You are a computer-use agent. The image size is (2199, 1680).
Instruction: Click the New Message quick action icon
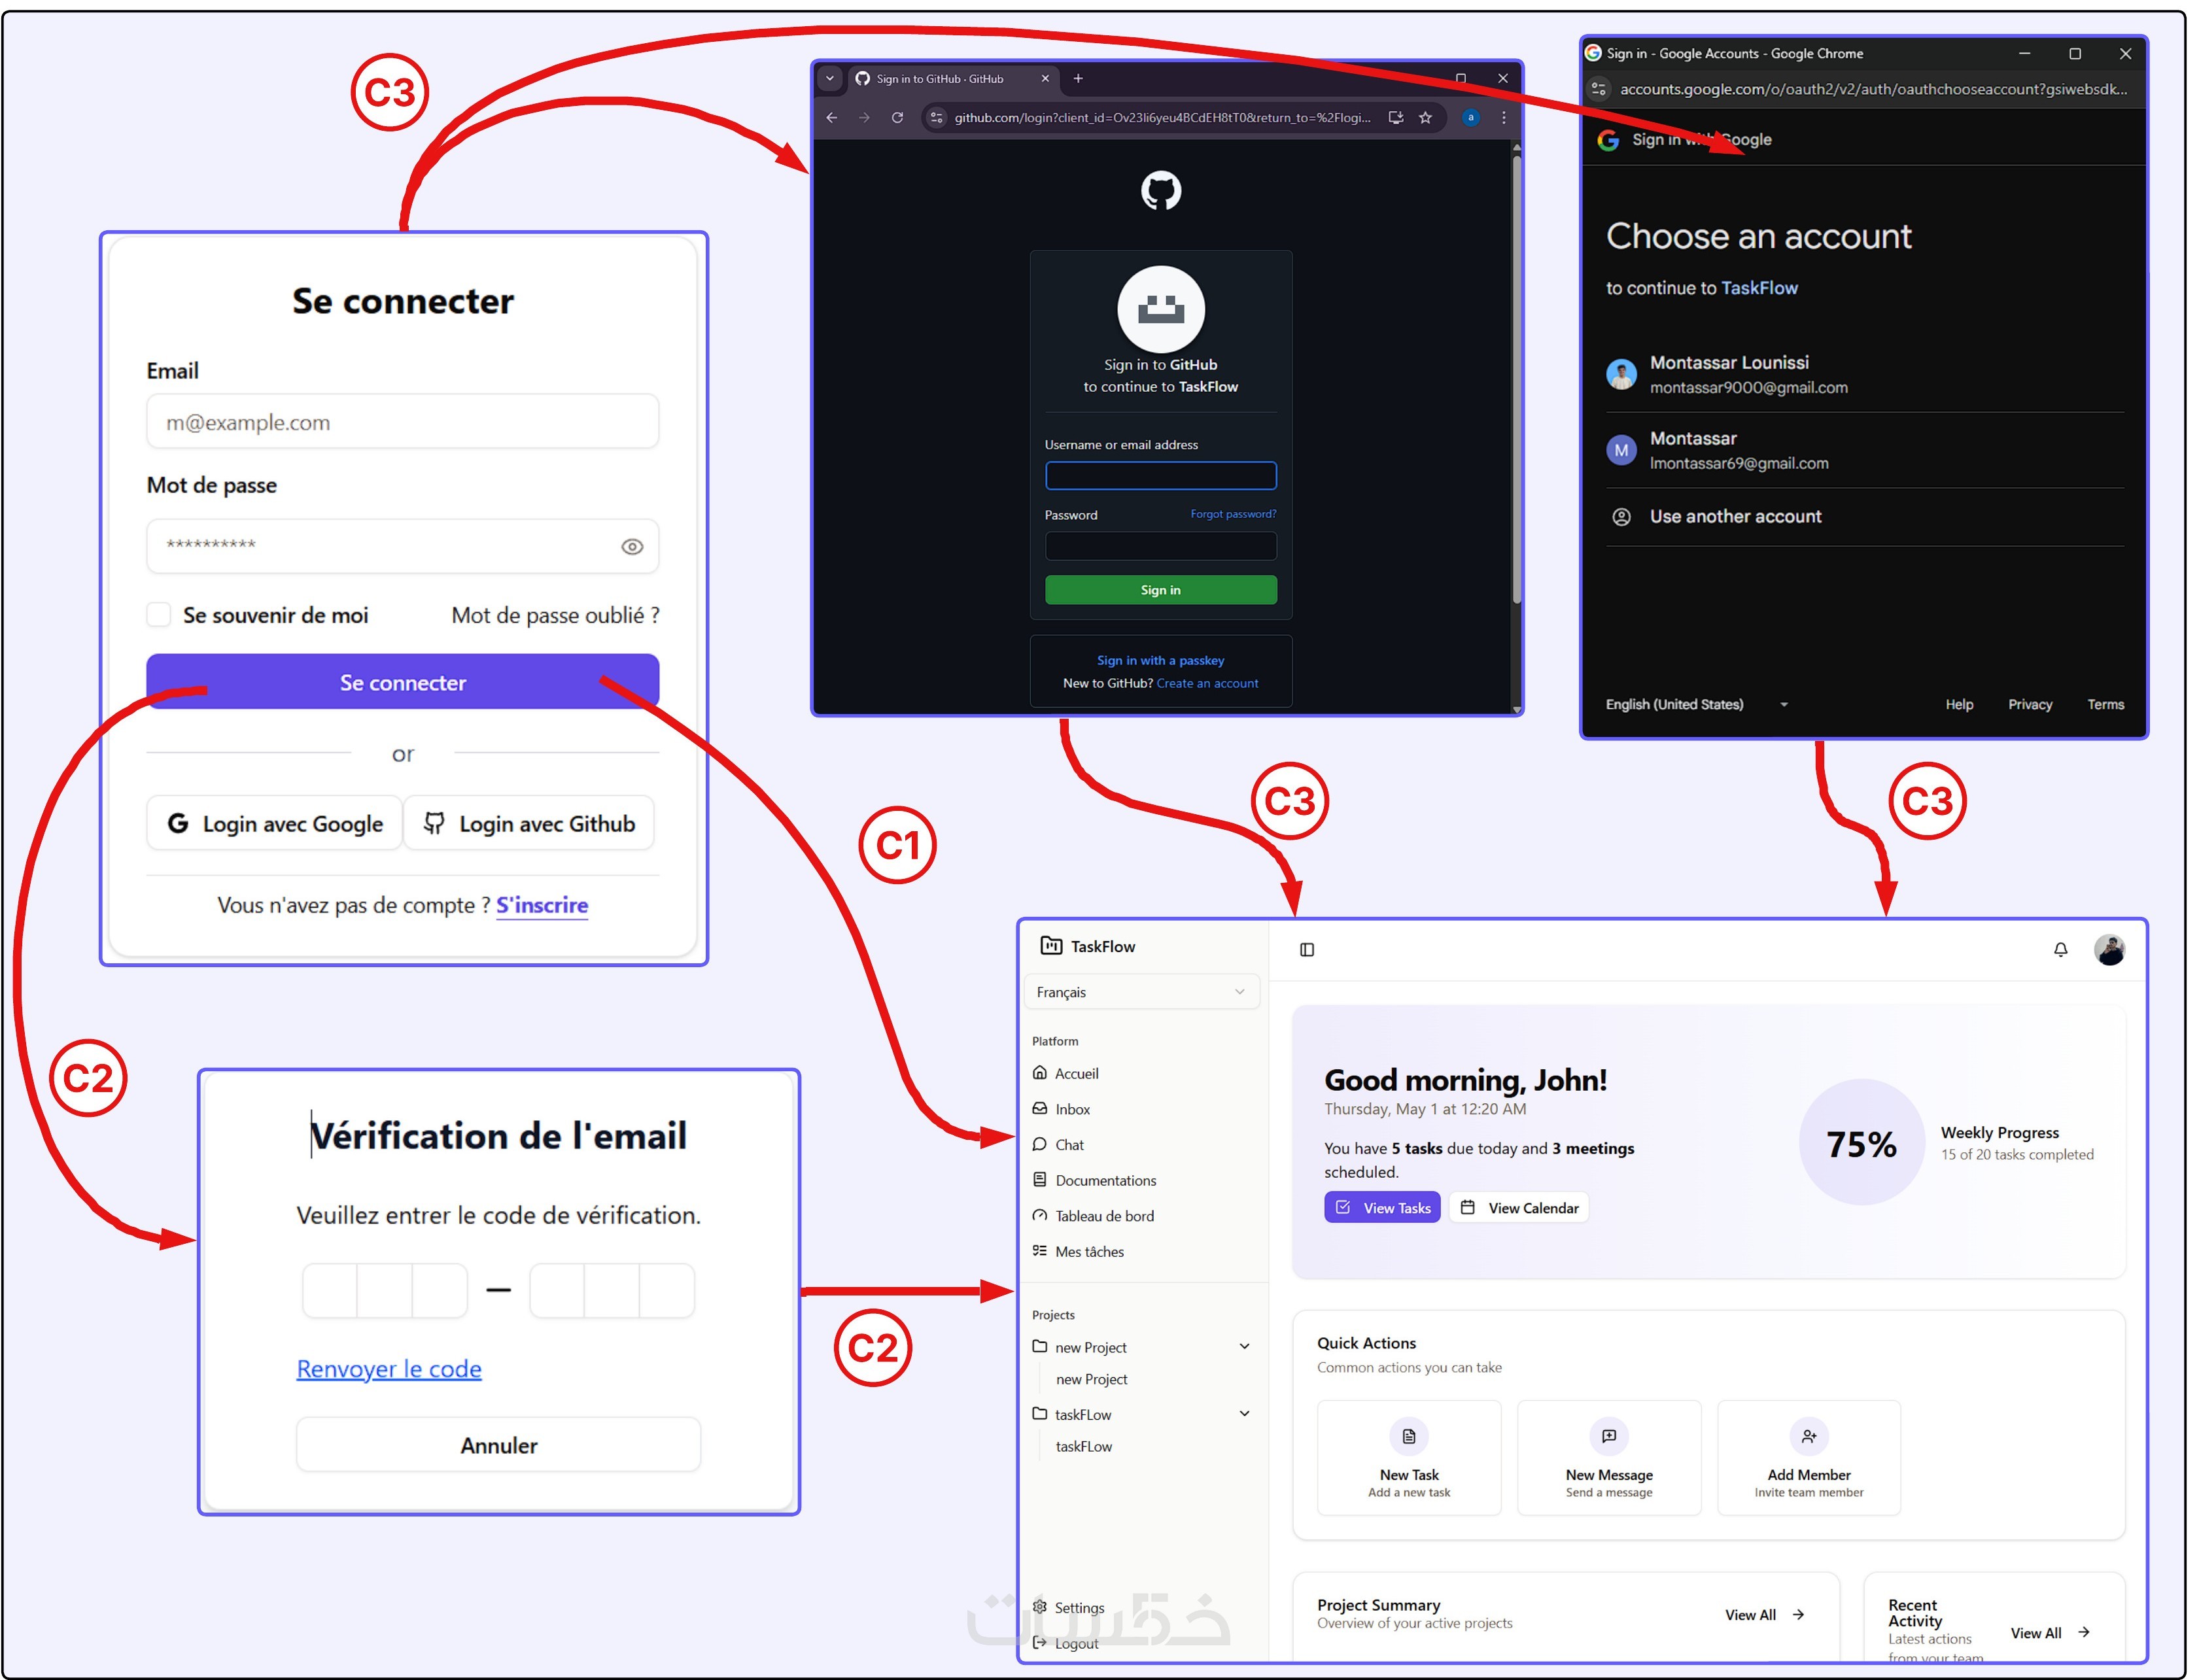1609,1437
